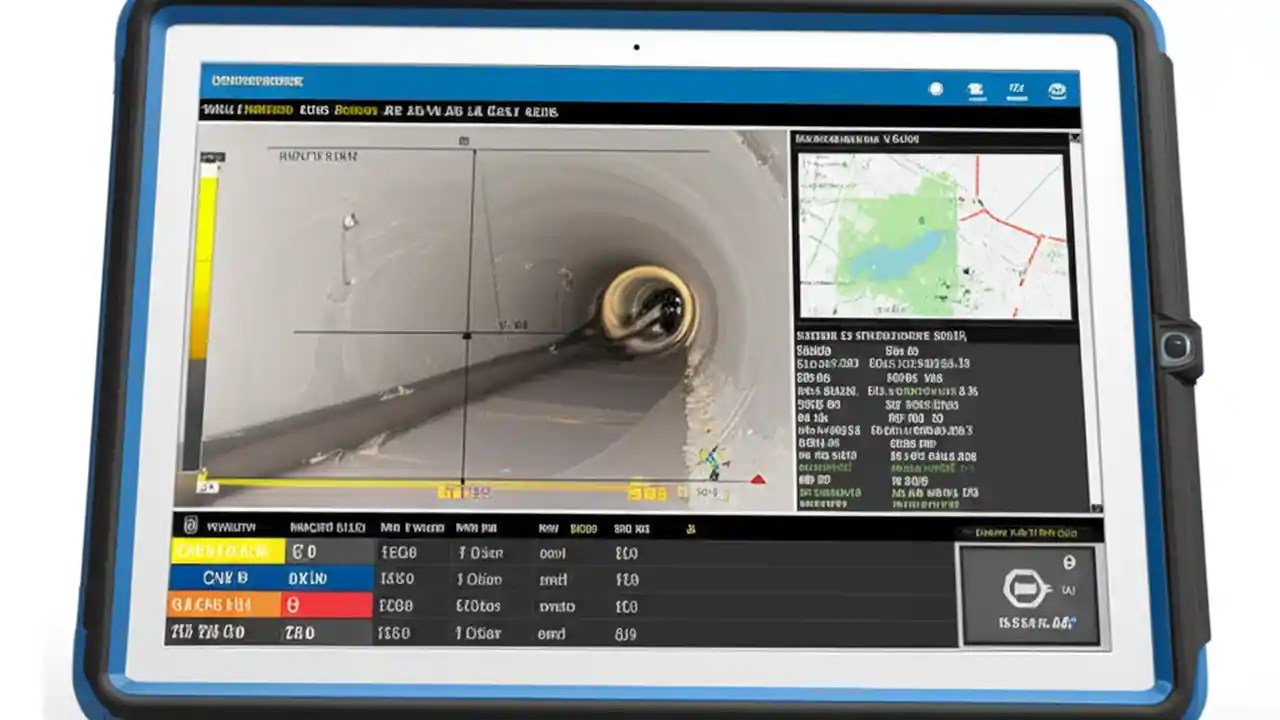Click the 180 marker on the distance scale
Screen dimensions: 1280x720
click(x=460, y=488)
